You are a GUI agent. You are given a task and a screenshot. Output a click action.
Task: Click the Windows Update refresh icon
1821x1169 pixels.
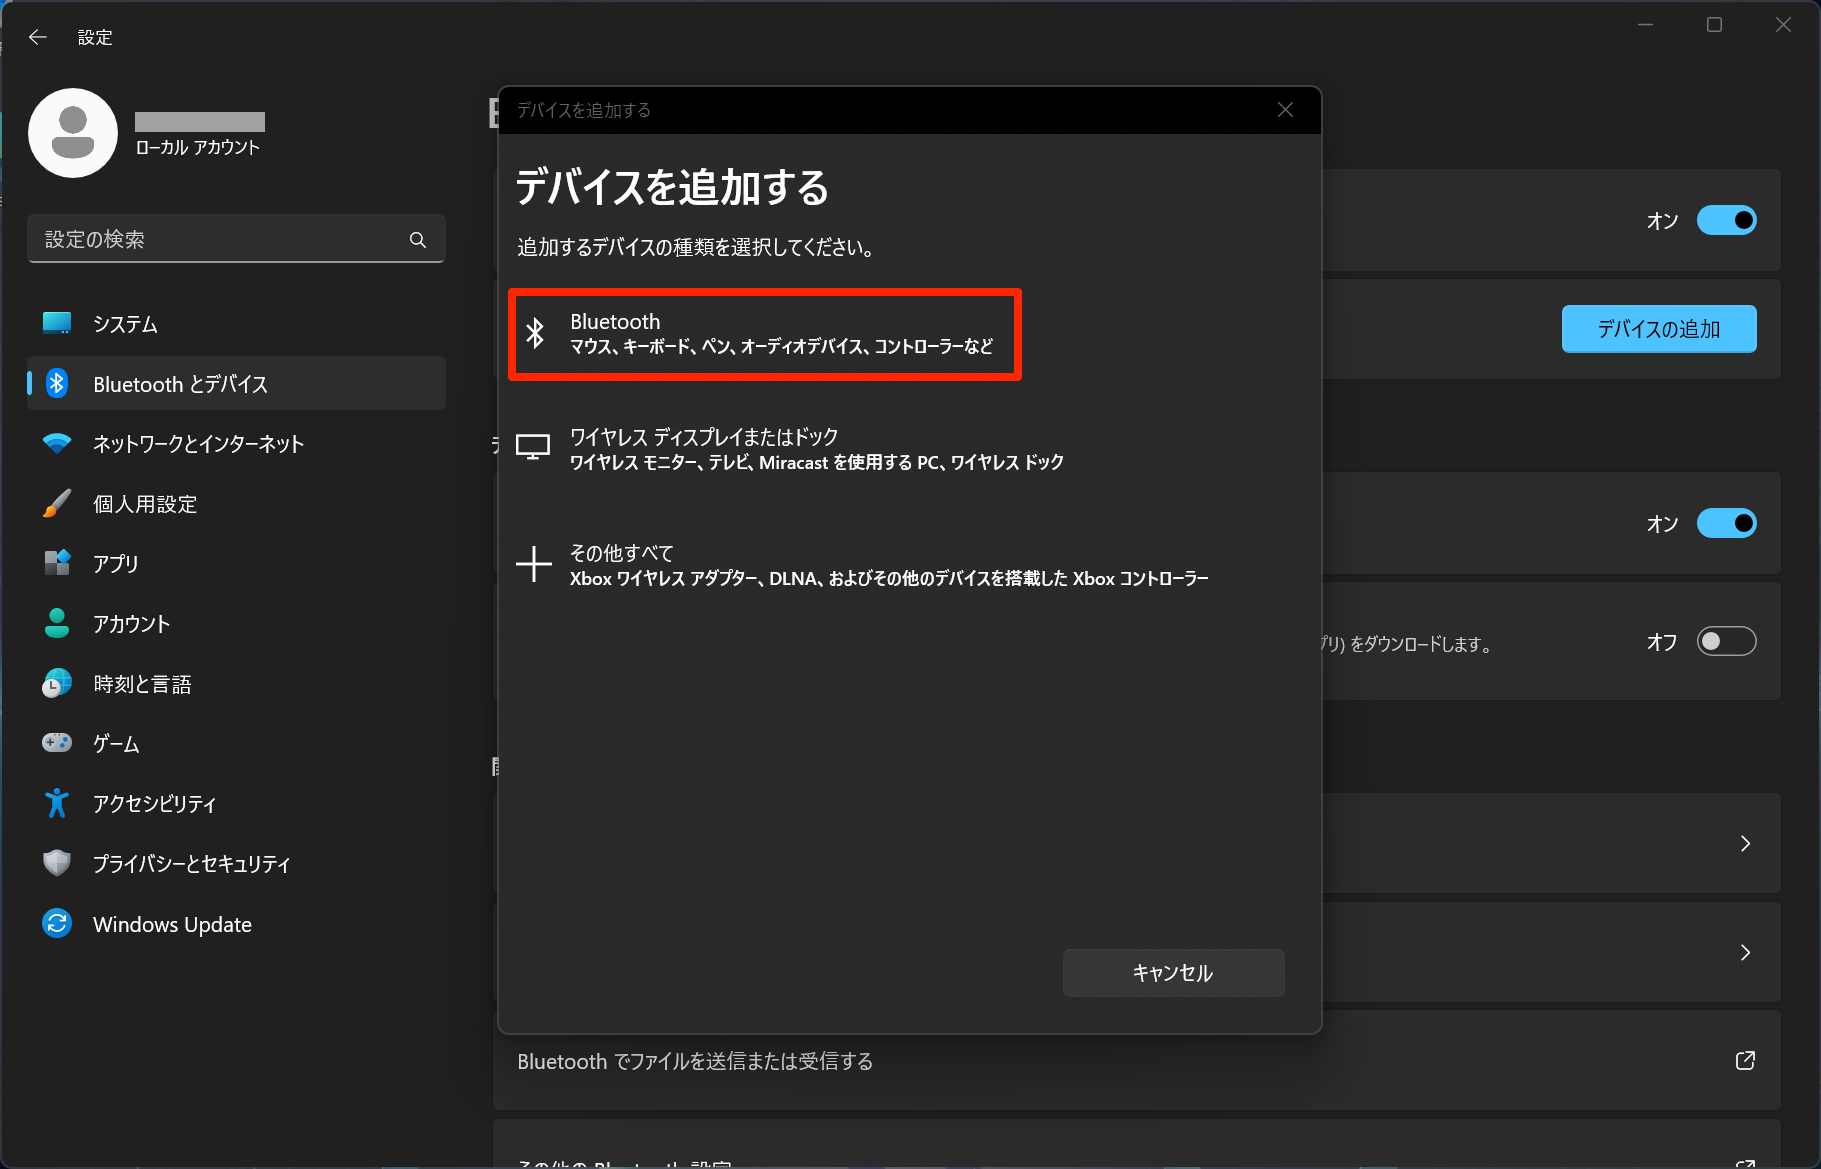(x=57, y=923)
